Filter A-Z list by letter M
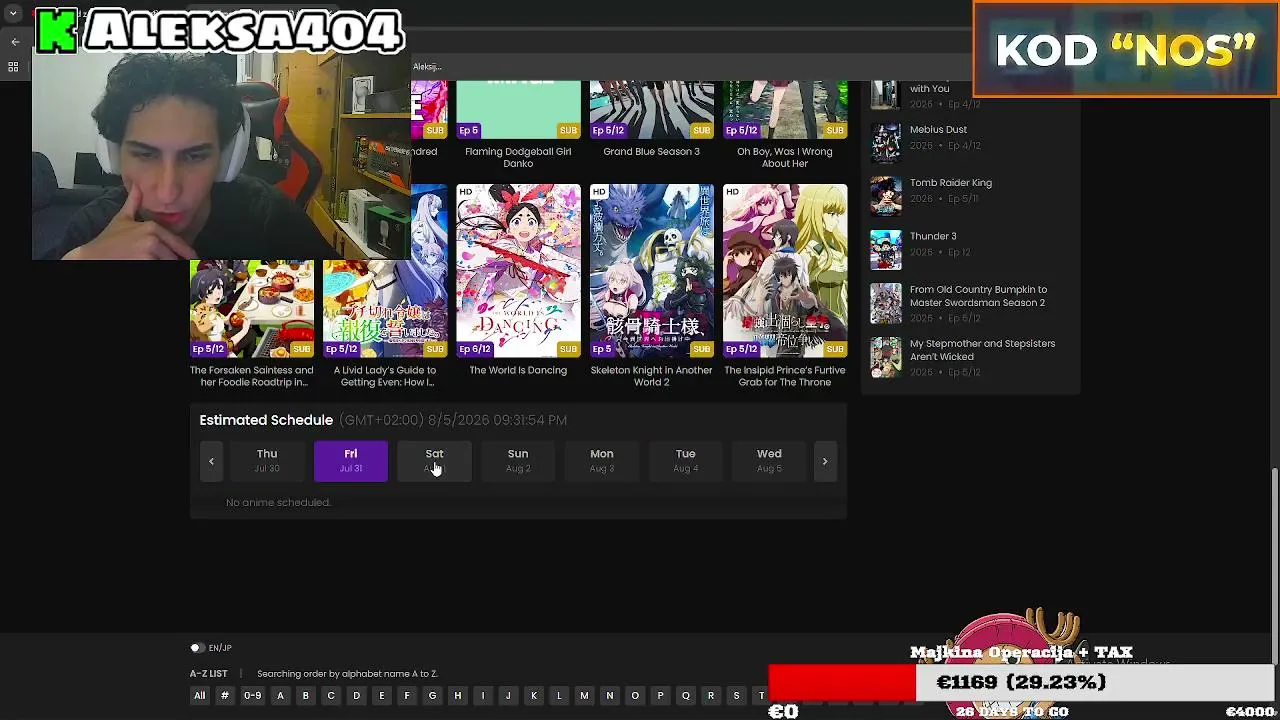Image resolution: width=1280 pixels, height=720 pixels. [x=584, y=696]
